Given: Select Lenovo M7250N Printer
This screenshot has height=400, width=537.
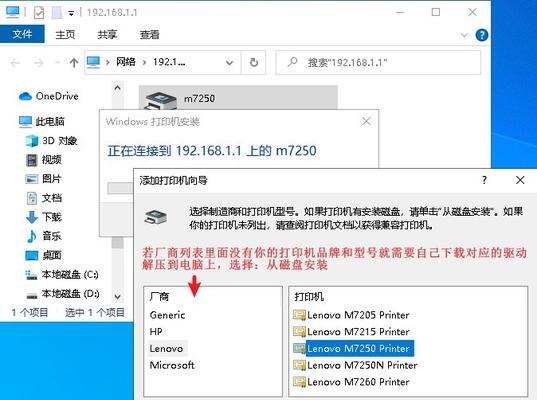Looking at the screenshot, I should pyautogui.click(x=362, y=365).
